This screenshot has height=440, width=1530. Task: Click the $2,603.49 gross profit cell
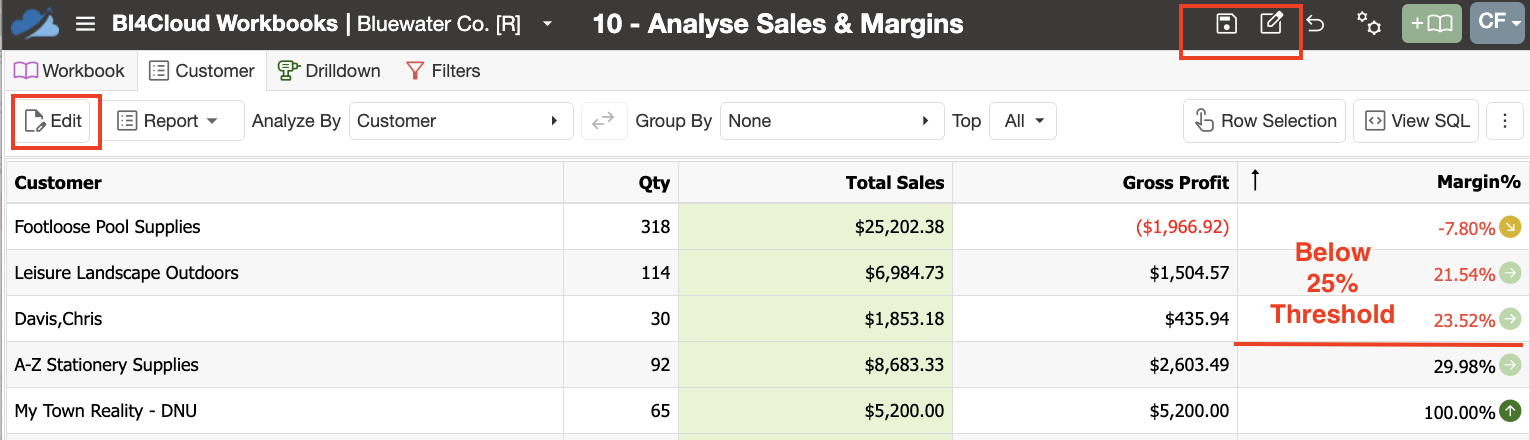[1095, 365]
